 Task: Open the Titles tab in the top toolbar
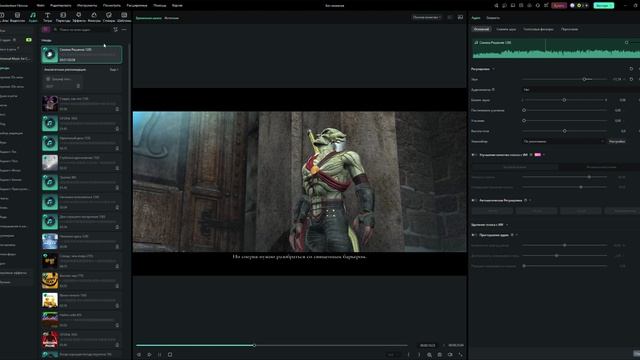47,17
